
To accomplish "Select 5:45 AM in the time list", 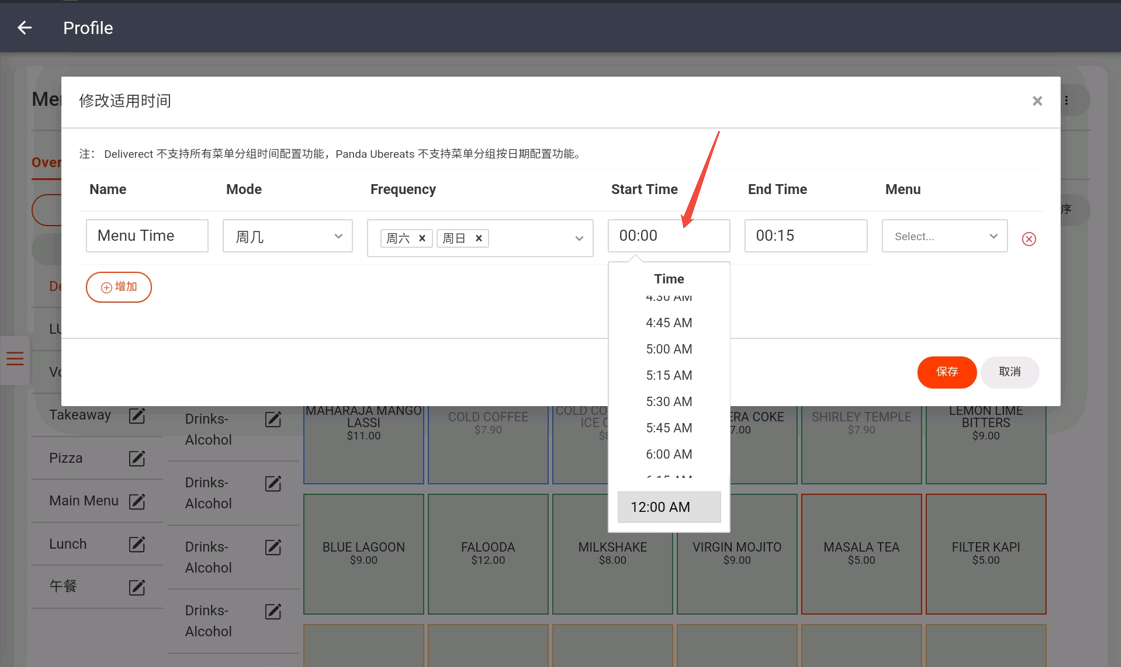I will click(668, 428).
